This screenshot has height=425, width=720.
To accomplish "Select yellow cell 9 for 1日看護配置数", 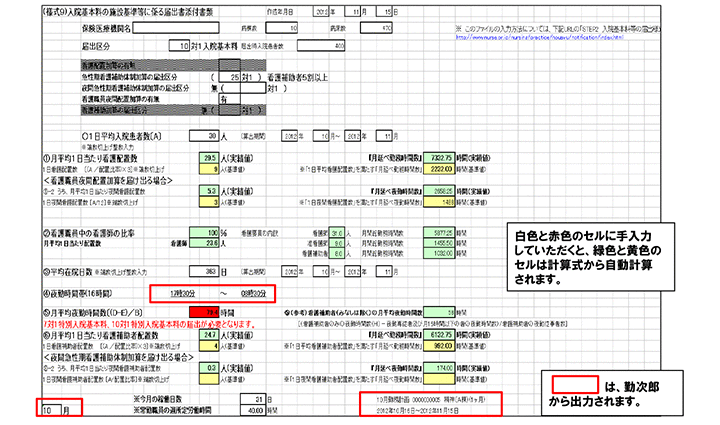I will tap(209, 169).
